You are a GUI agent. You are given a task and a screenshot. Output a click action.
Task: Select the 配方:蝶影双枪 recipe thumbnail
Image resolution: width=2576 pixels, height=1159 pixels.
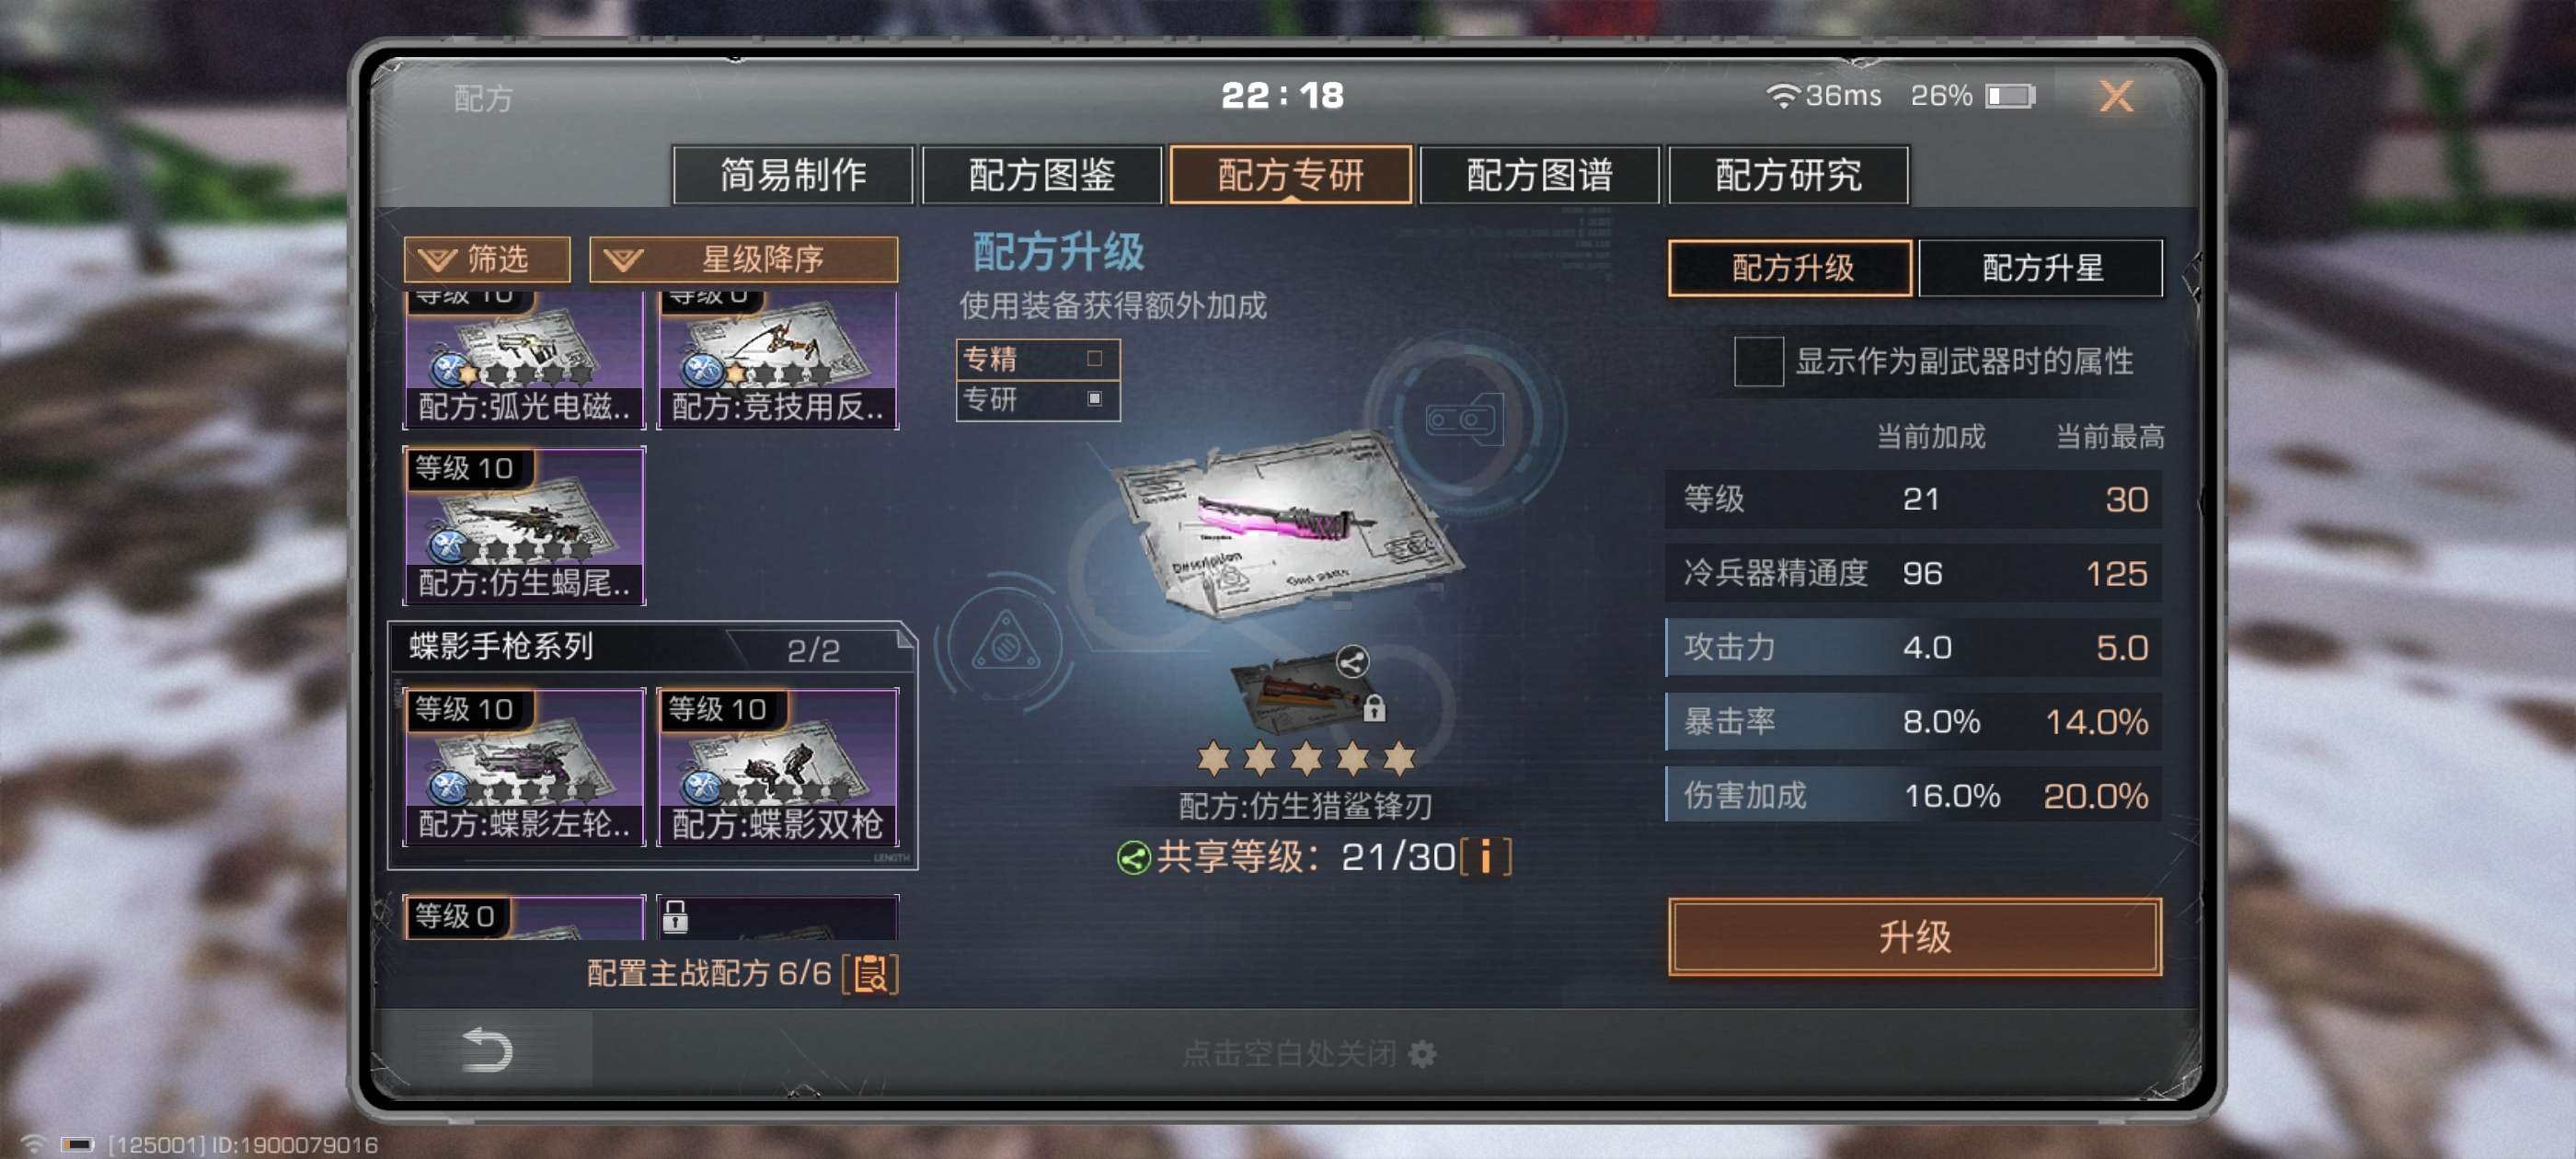[777, 767]
